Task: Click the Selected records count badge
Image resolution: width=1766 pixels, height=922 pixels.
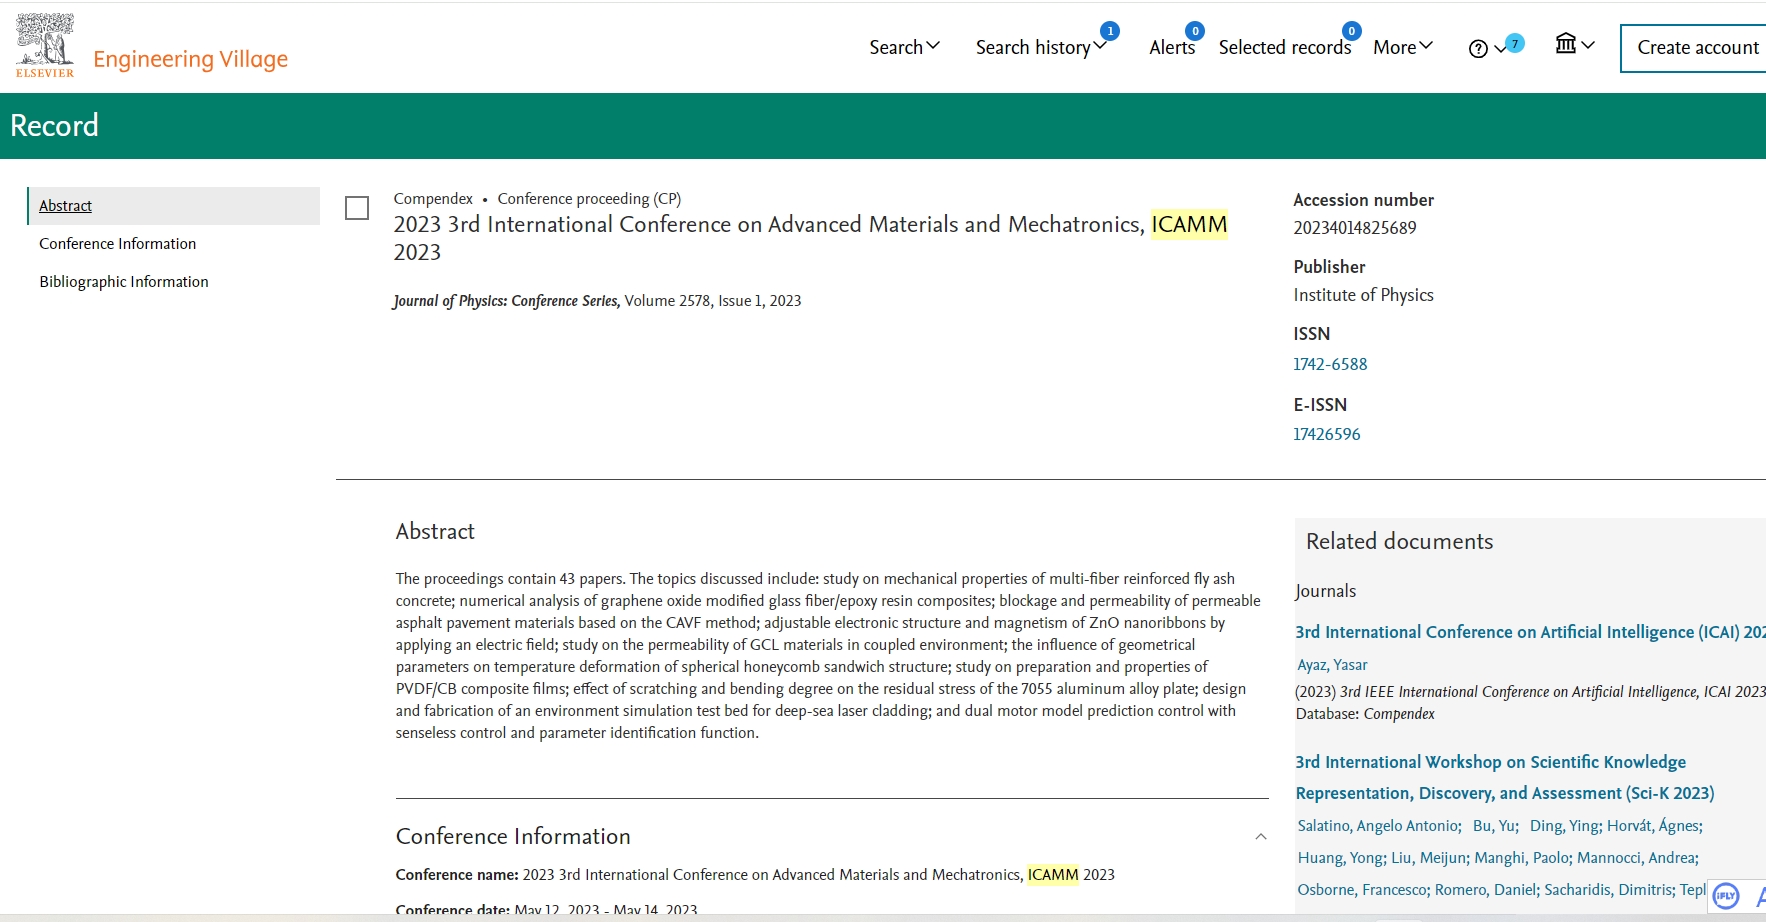Action: 1352,31
